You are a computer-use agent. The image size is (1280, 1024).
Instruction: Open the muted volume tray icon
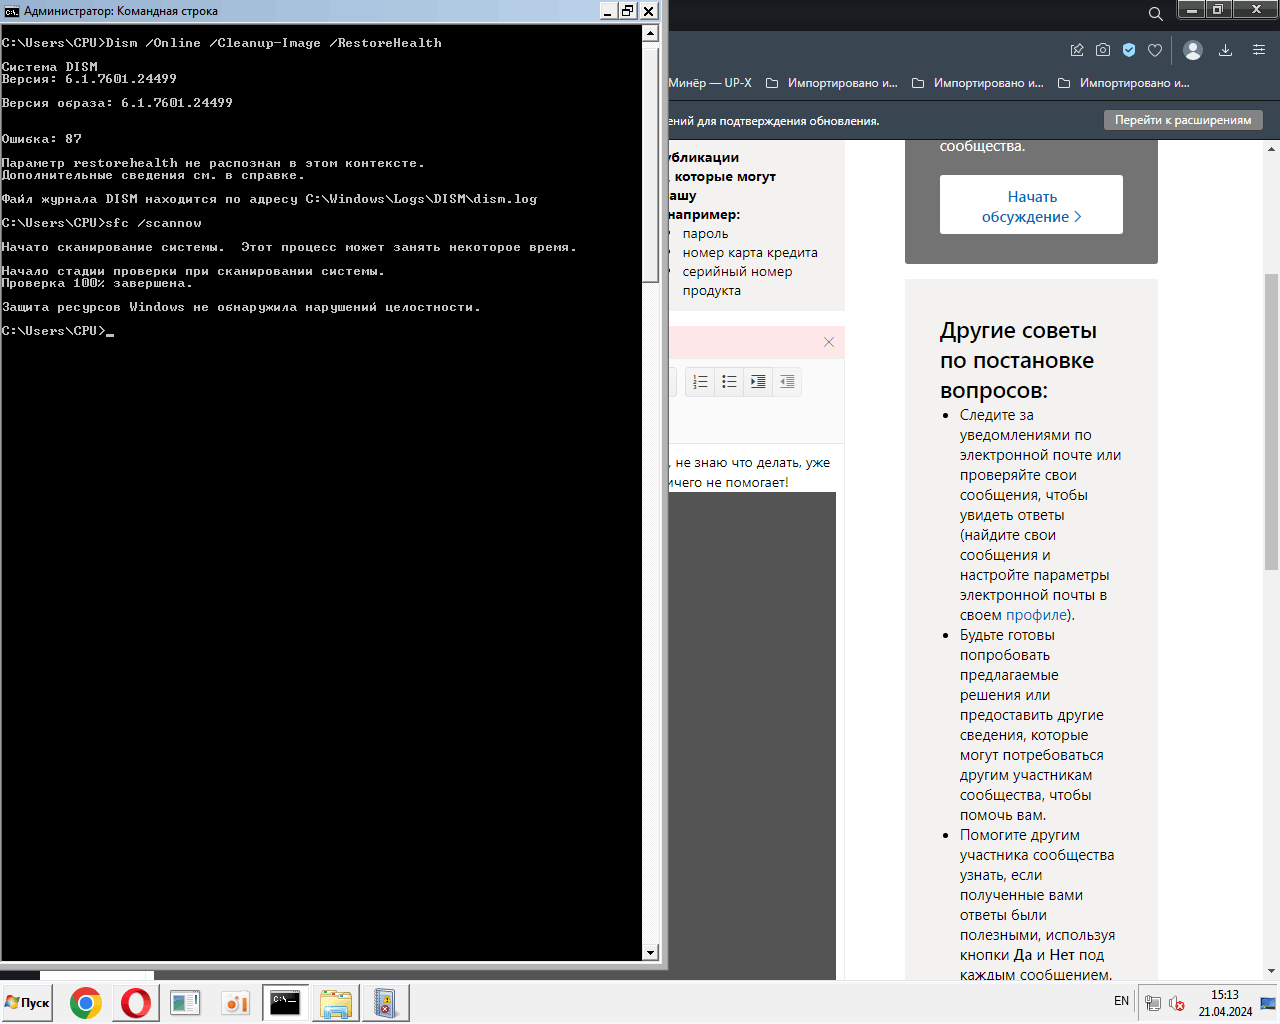coord(1177,1003)
